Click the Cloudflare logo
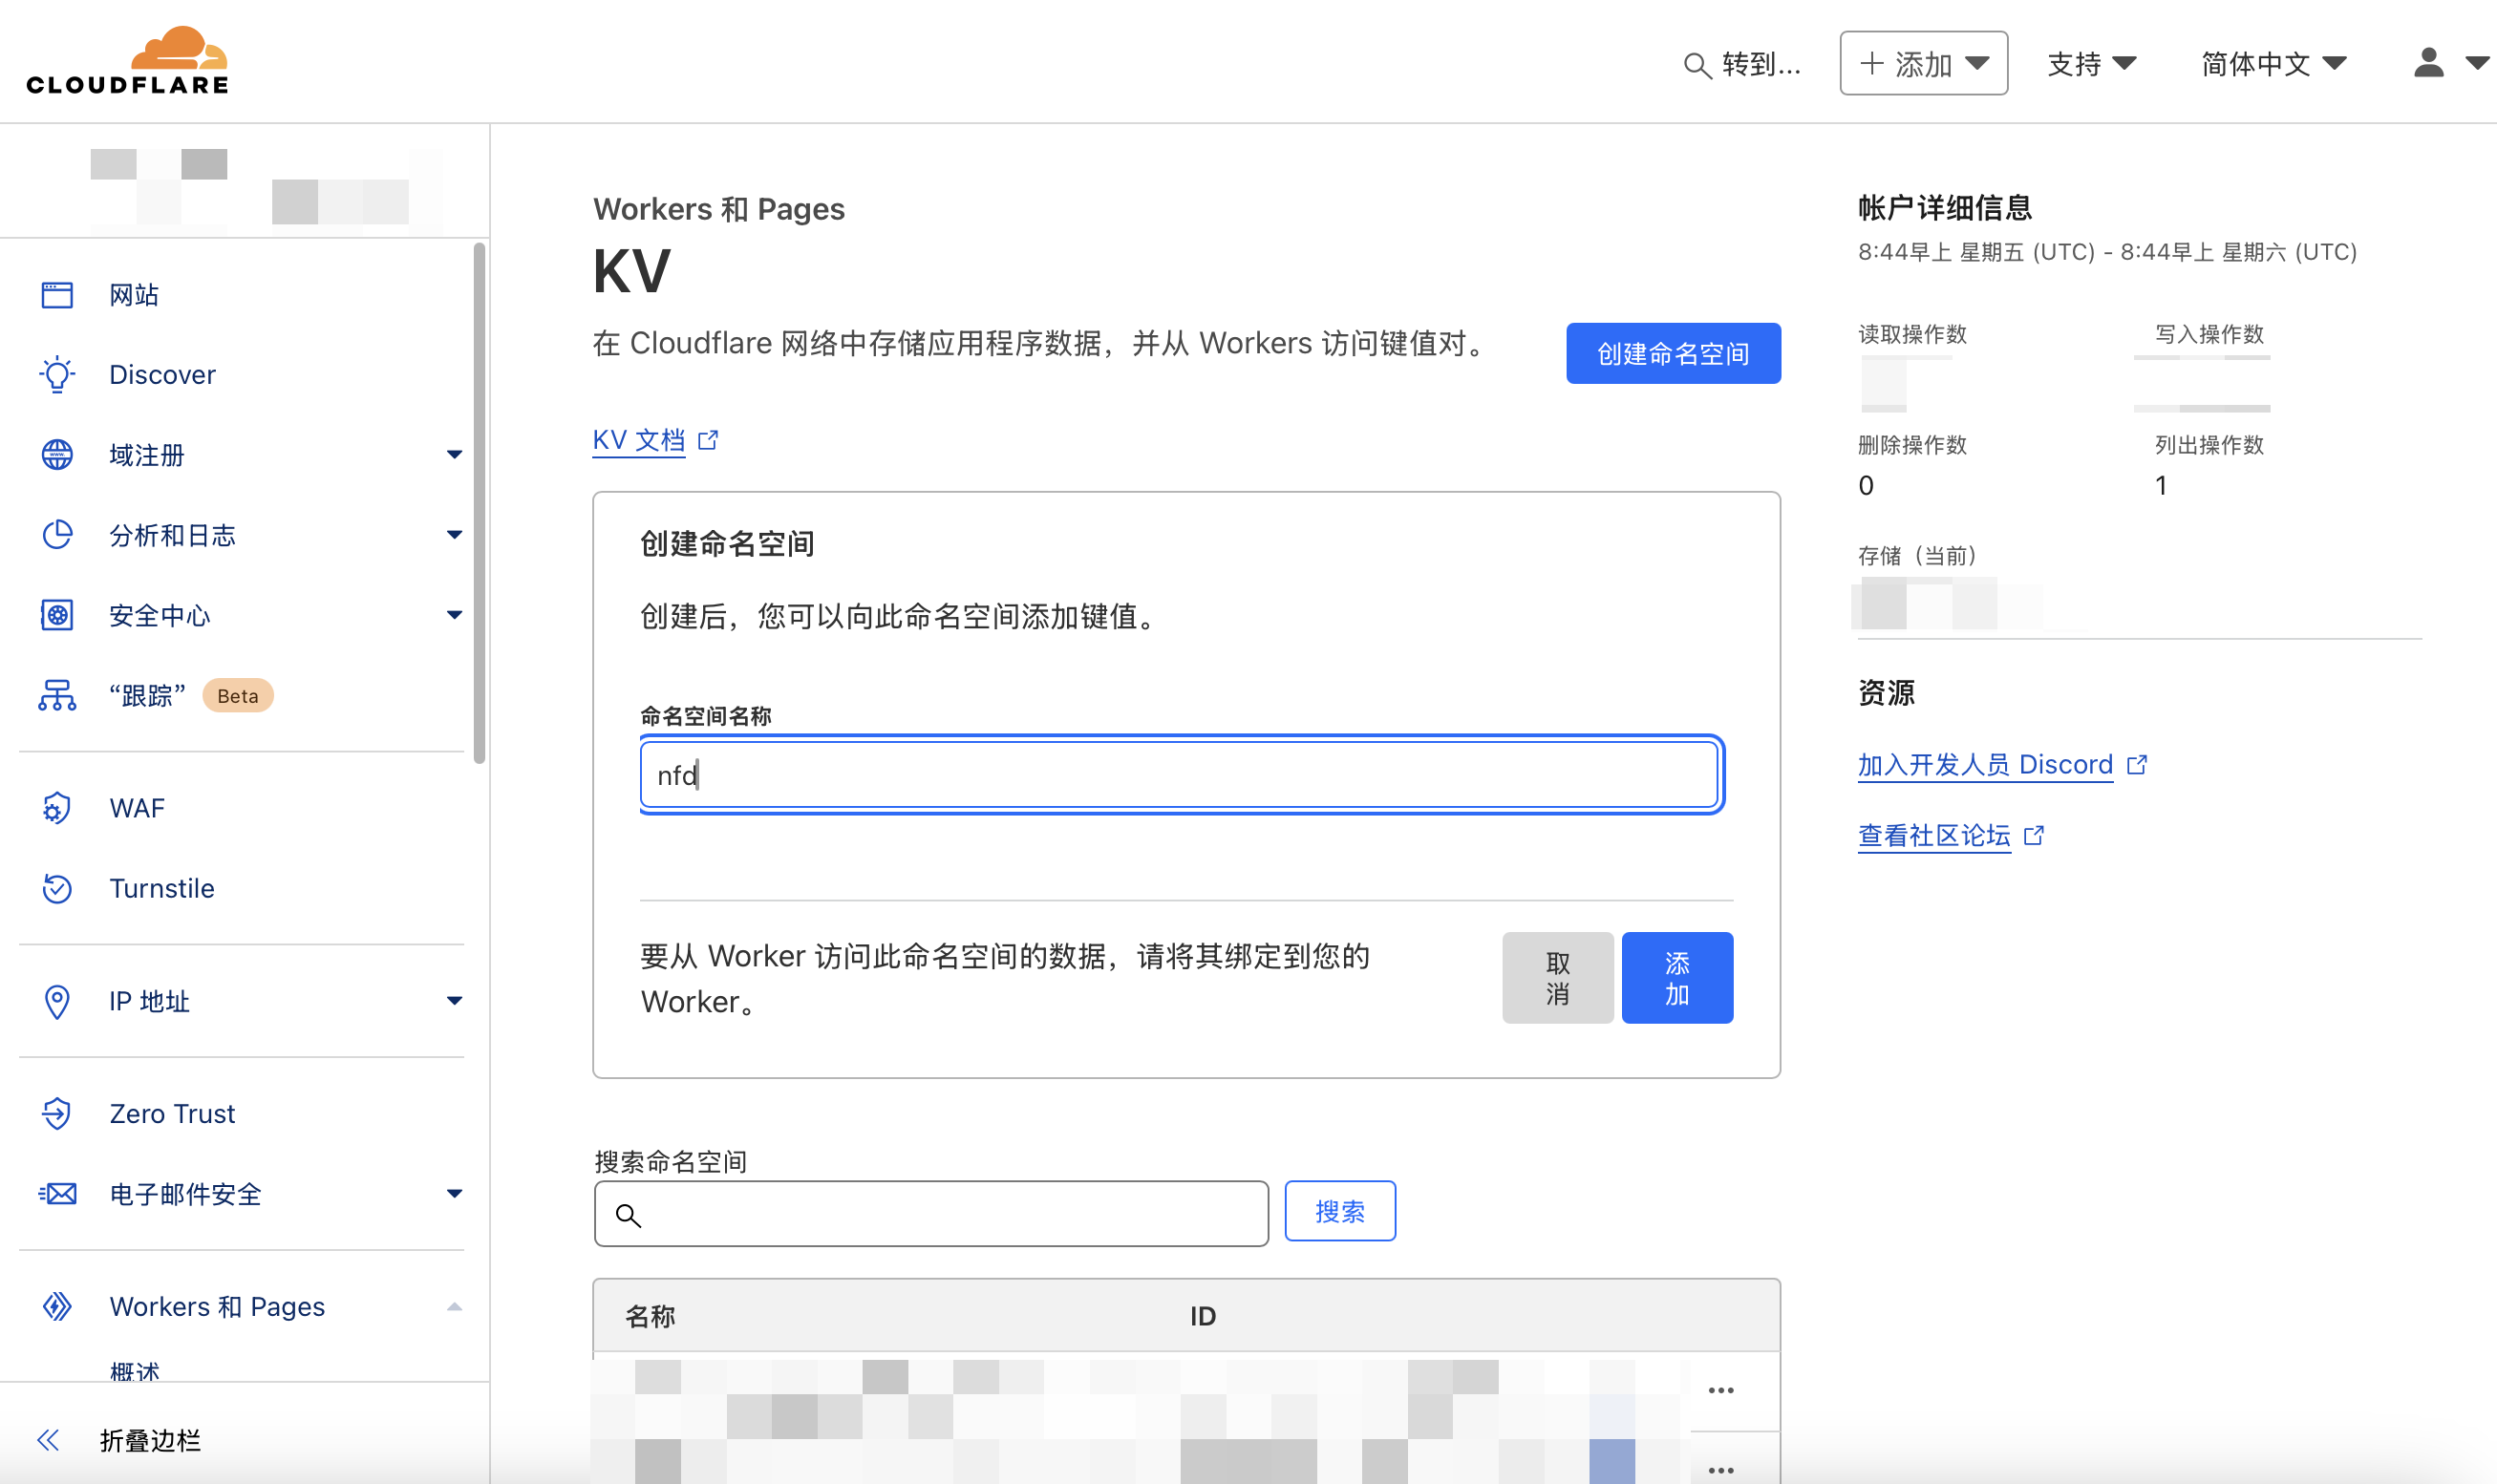 [127, 60]
